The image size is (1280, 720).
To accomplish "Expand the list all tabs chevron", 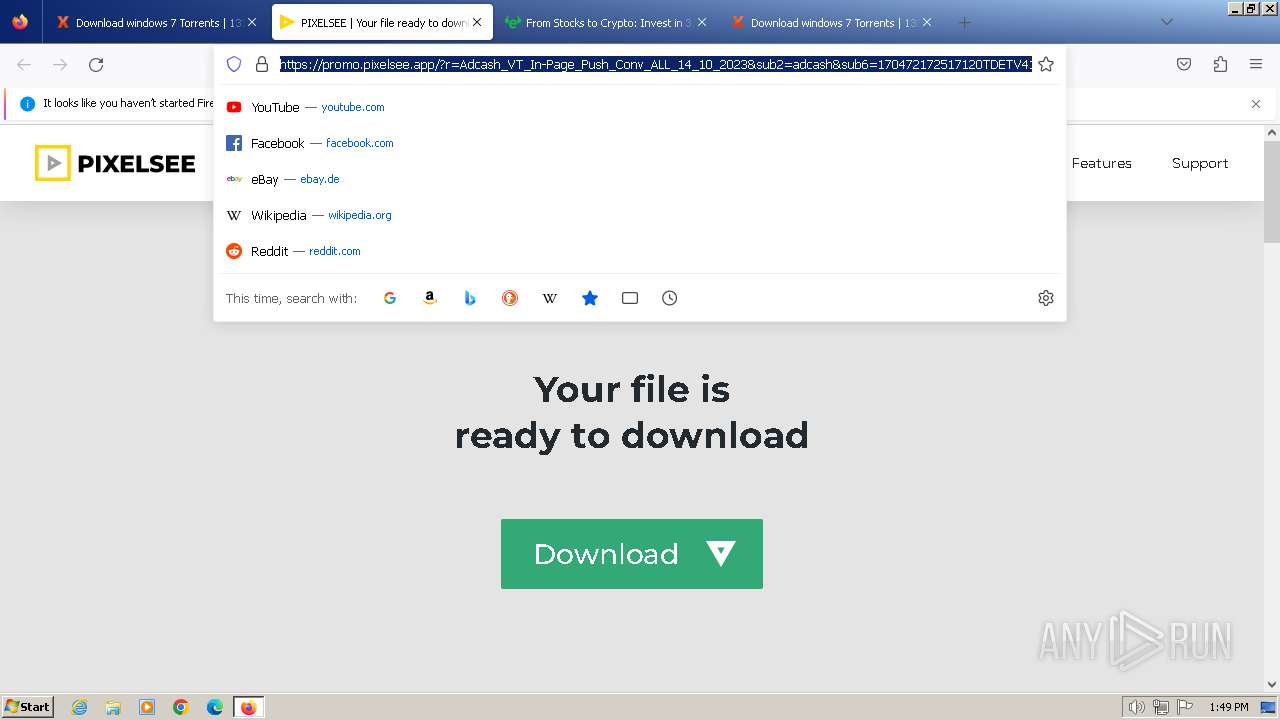I will tap(1166, 22).
